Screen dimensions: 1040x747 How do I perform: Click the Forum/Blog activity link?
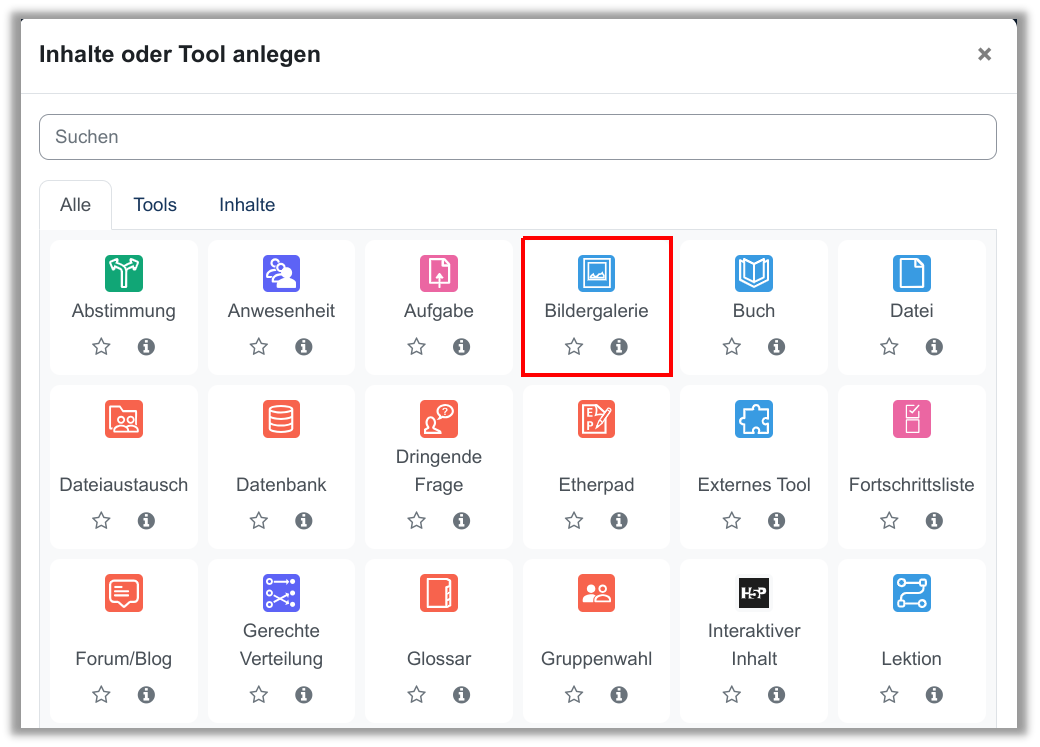tap(124, 659)
